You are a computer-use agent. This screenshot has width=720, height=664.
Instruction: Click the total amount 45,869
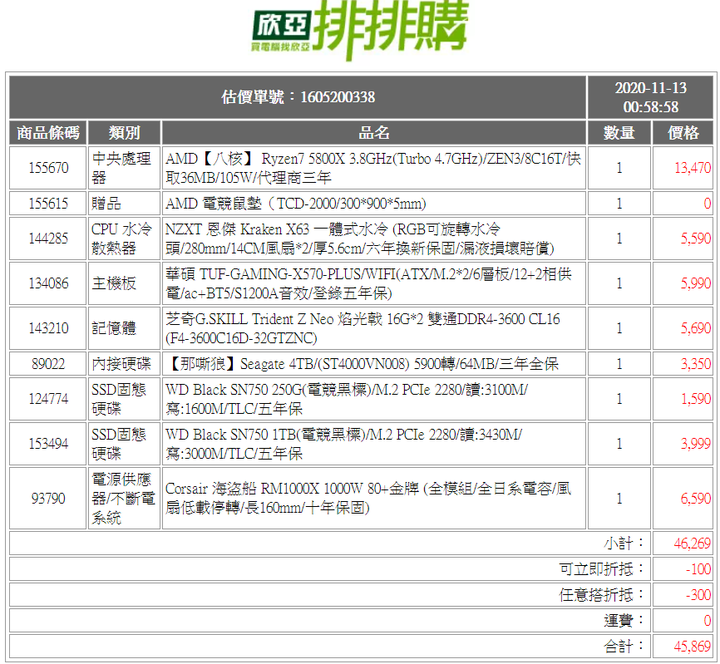click(x=692, y=647)
